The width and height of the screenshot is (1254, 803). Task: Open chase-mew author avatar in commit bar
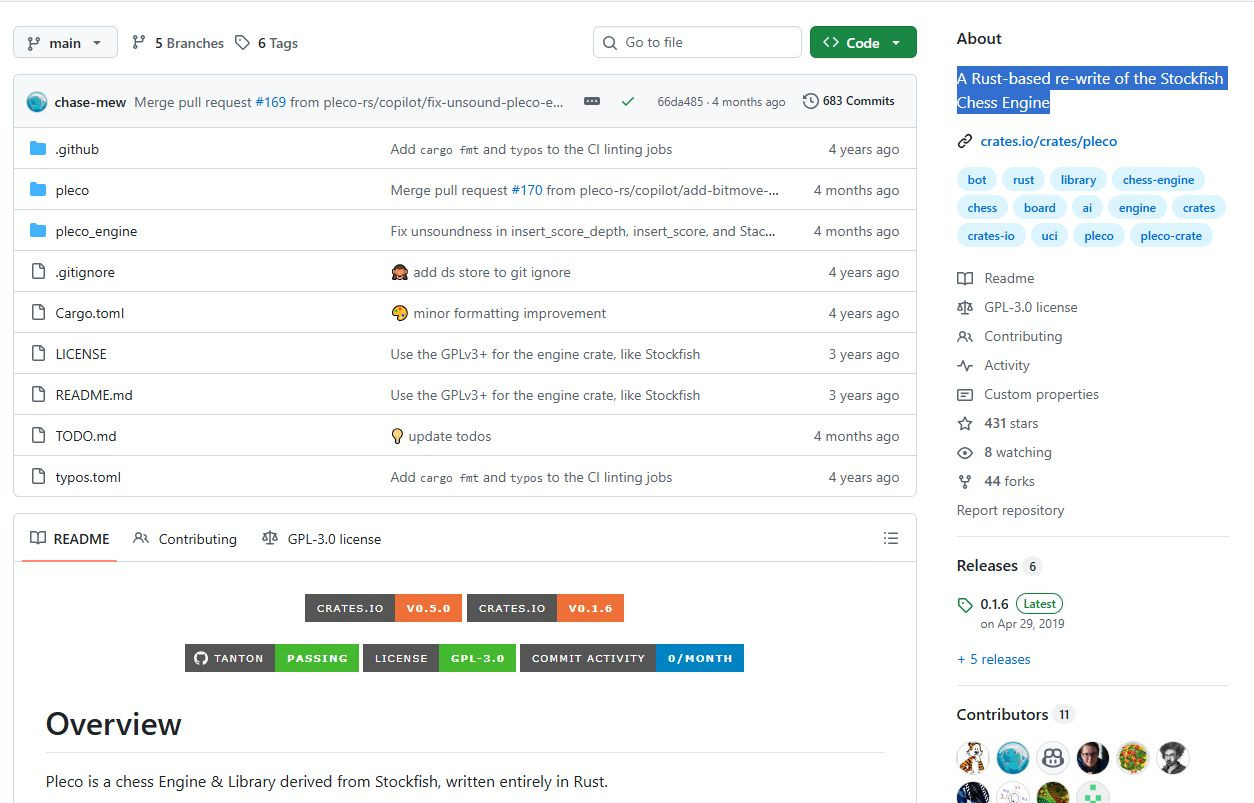[x=37, y=102]
